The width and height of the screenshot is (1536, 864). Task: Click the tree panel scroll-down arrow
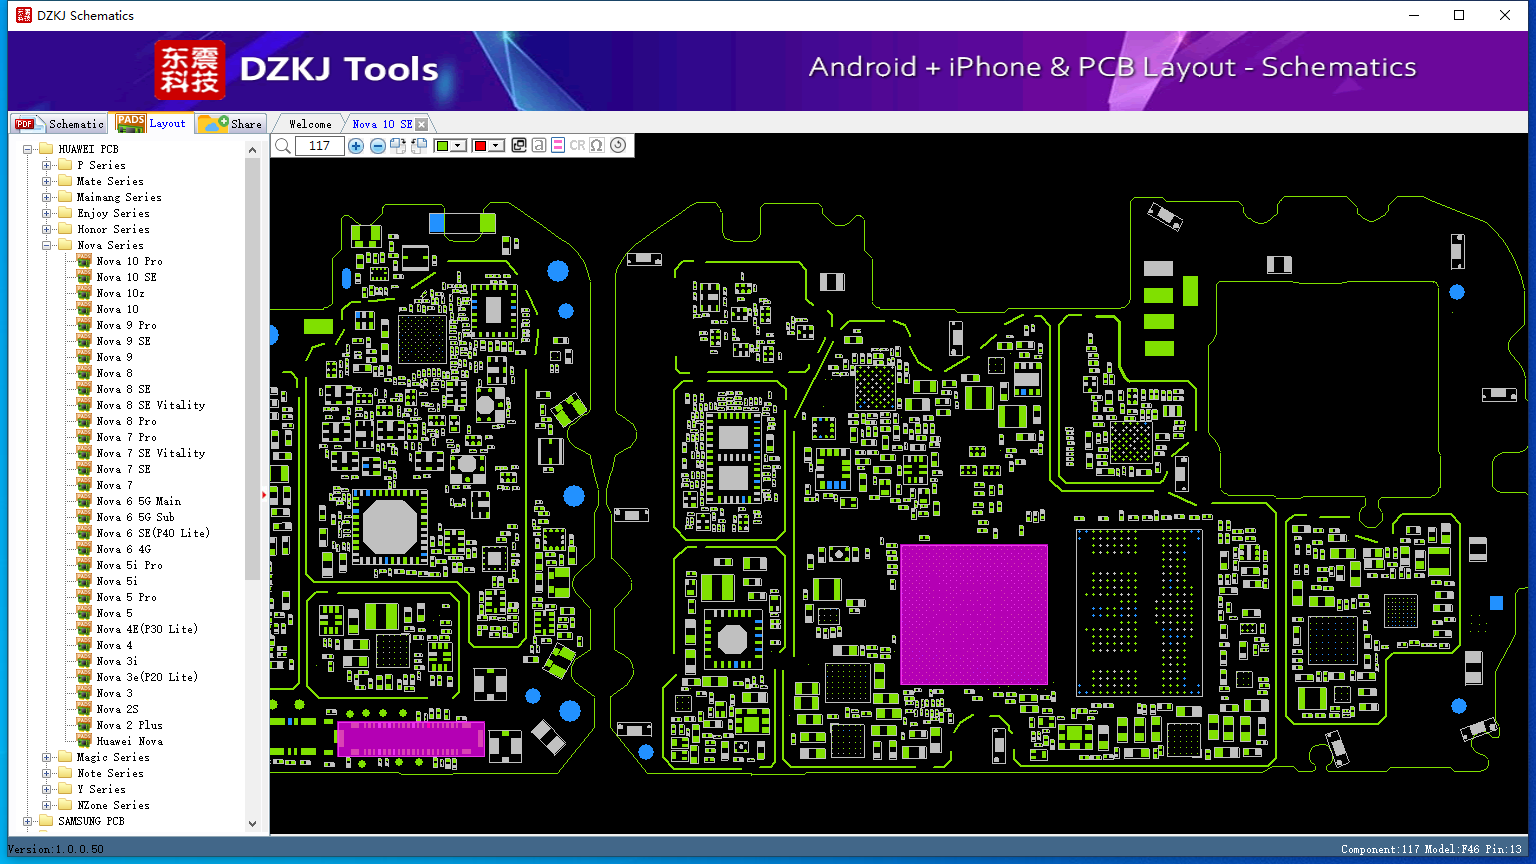tap(252, 824)
